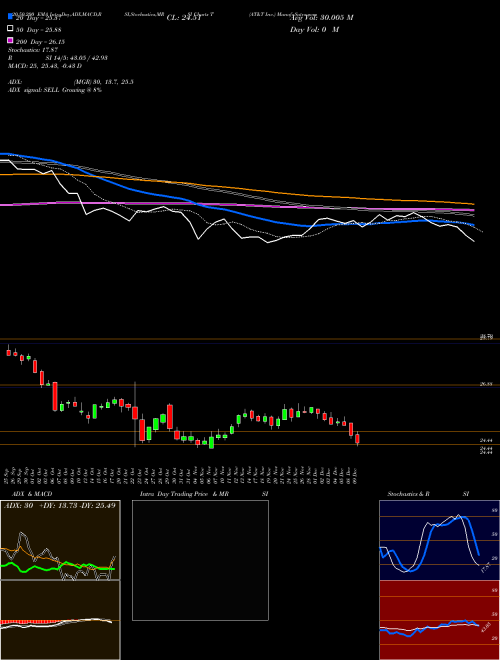
Task: Open the empty intraday trading price chart box
Action: [x=200, y=560]
